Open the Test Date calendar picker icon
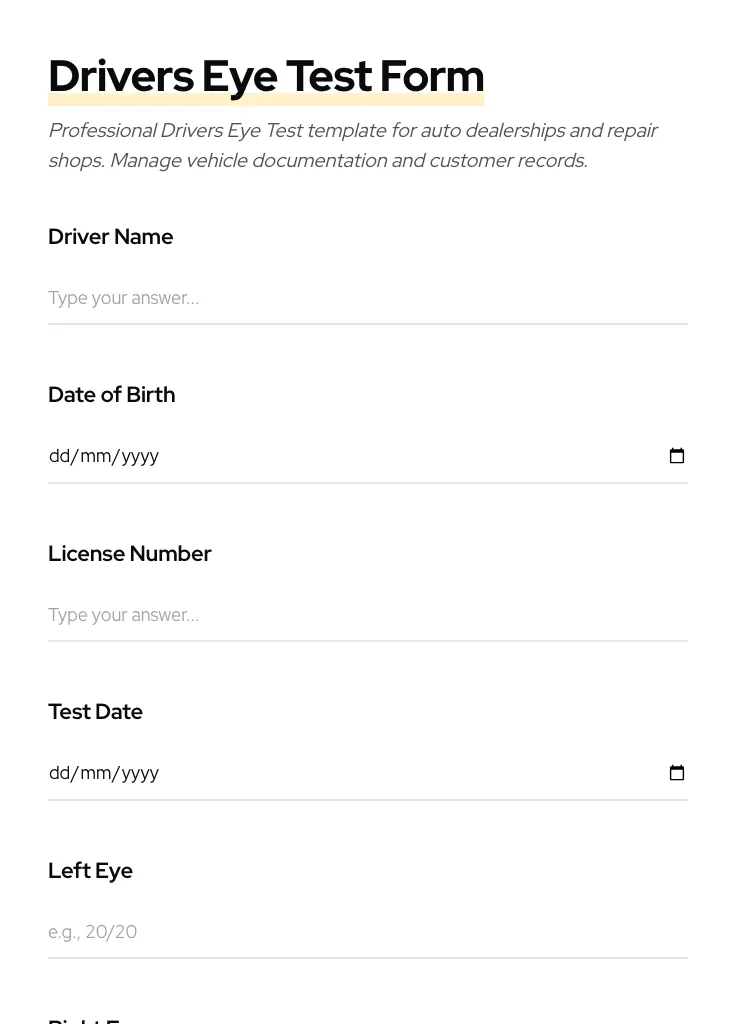The image size is (736, 1024). click(x=677, y=773)
